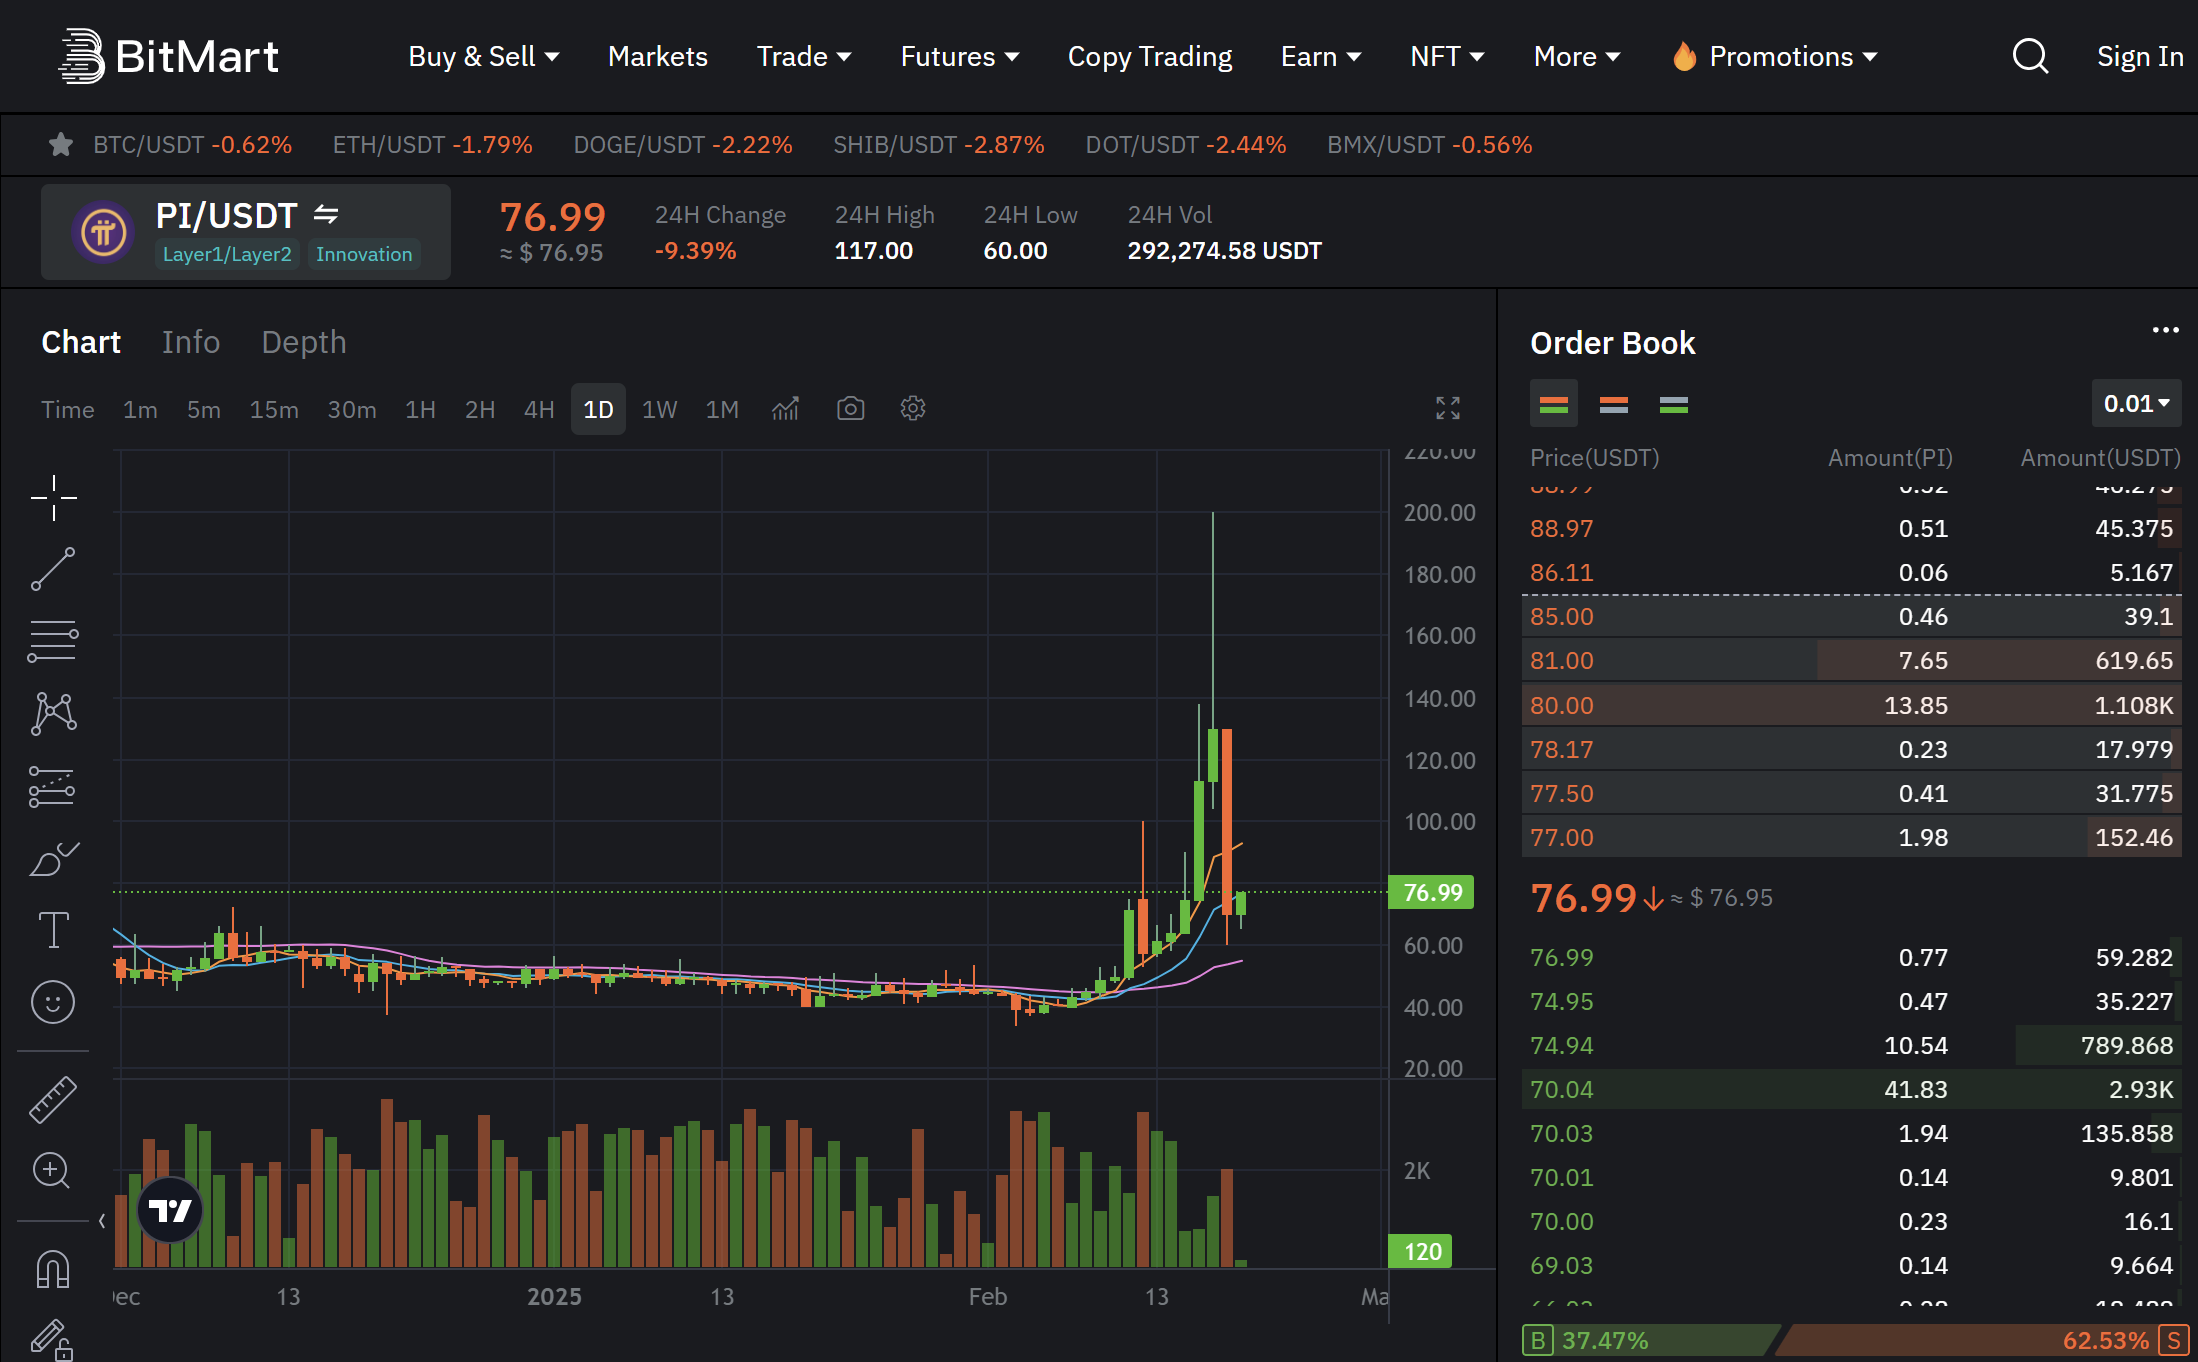Open Copy Trading page
The height and width of the screenshot is (1362, 2198).
1150,56
